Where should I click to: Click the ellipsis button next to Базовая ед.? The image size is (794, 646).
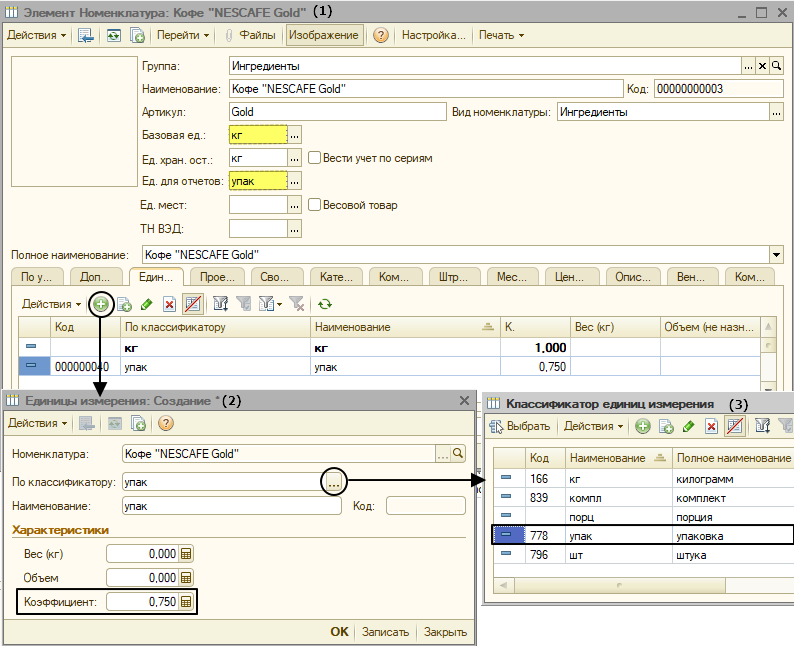[x=295, y=135]
